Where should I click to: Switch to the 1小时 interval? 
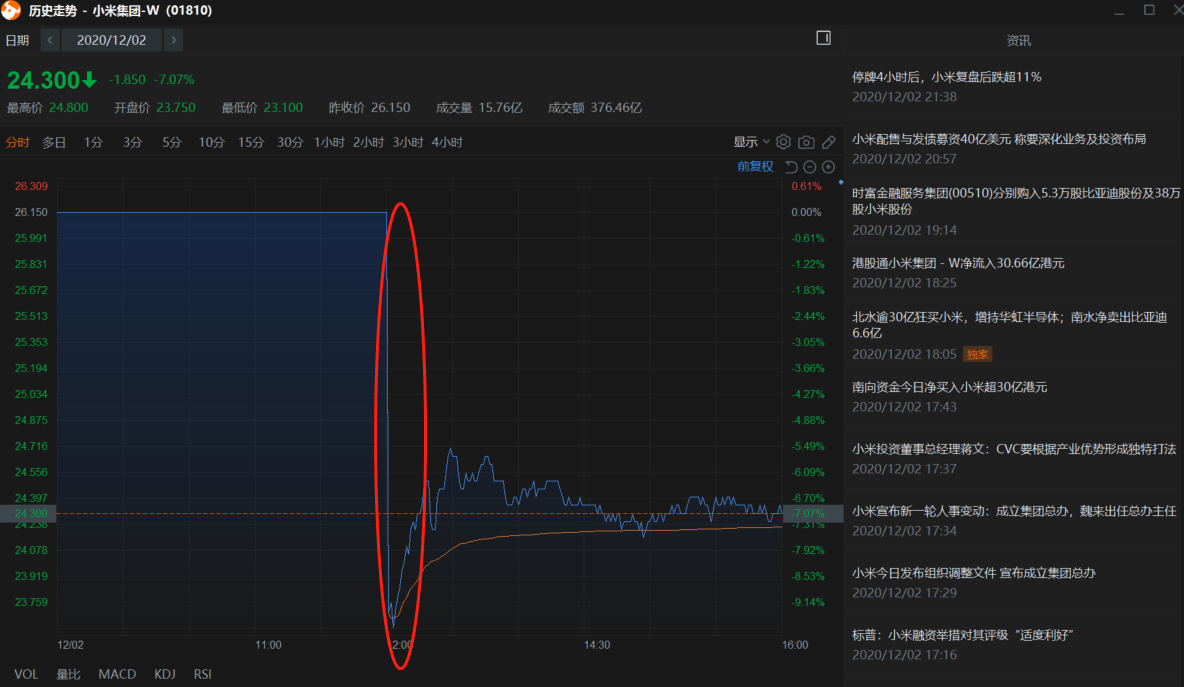coord(329,142)
